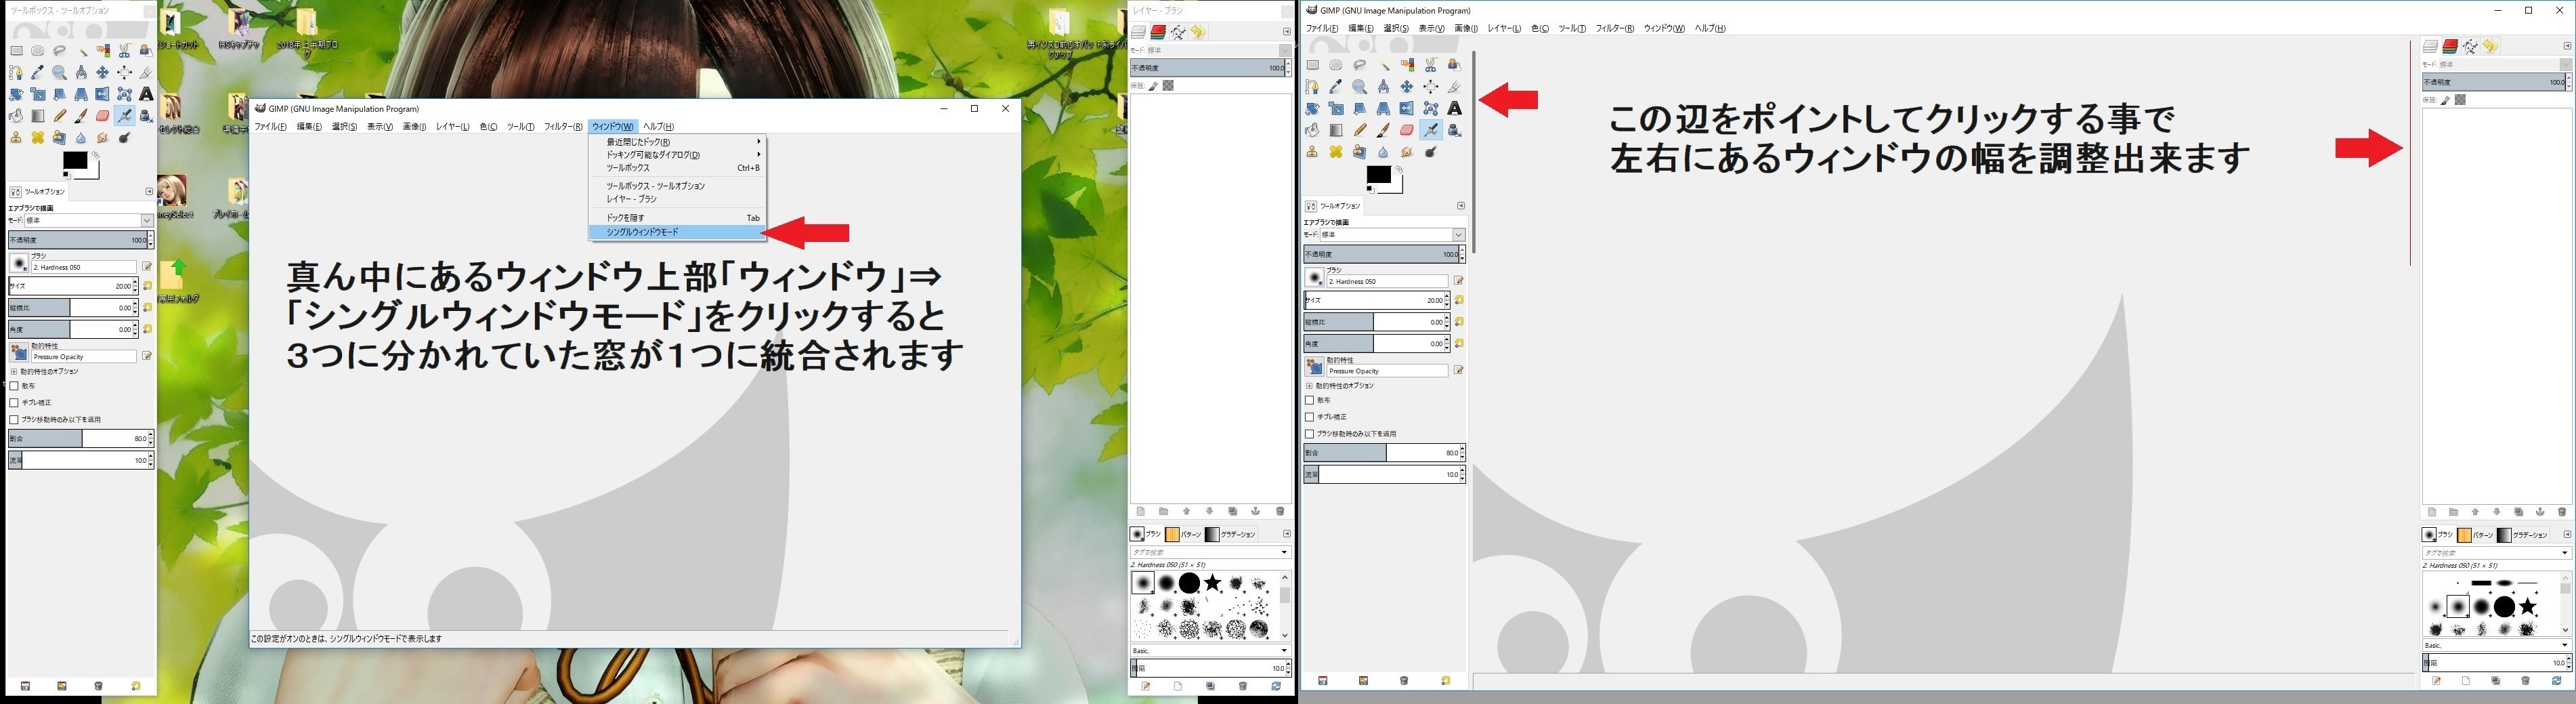This screenshot has height=704, width=2576.
Task: Enable 手ブレ補正 checkbox in single-window GIMP
Action: point(1309,417)
